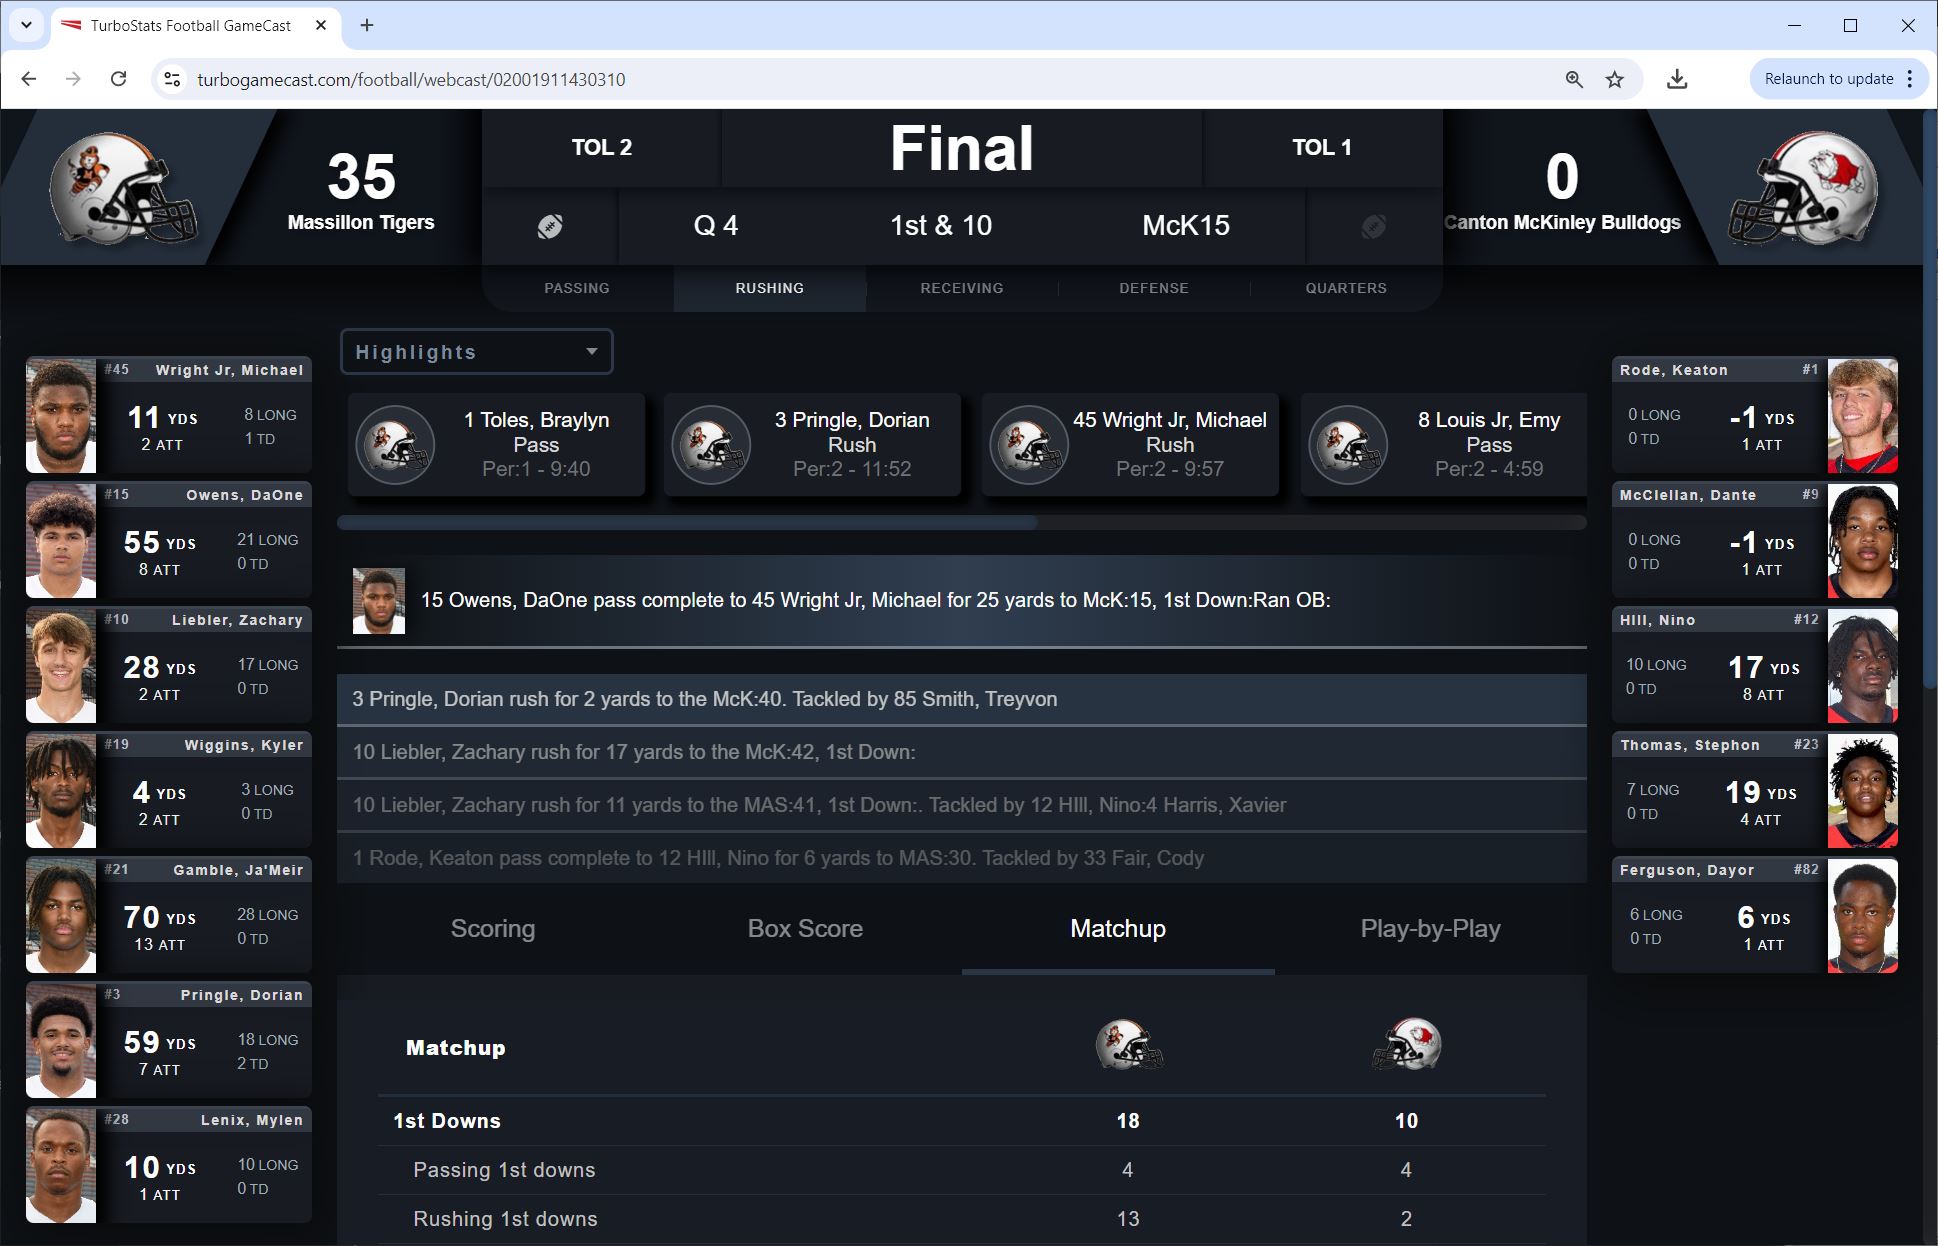Open the Highlights dropdown selector
Viewport: 1938px width, 1246px height.
point(476,352)
